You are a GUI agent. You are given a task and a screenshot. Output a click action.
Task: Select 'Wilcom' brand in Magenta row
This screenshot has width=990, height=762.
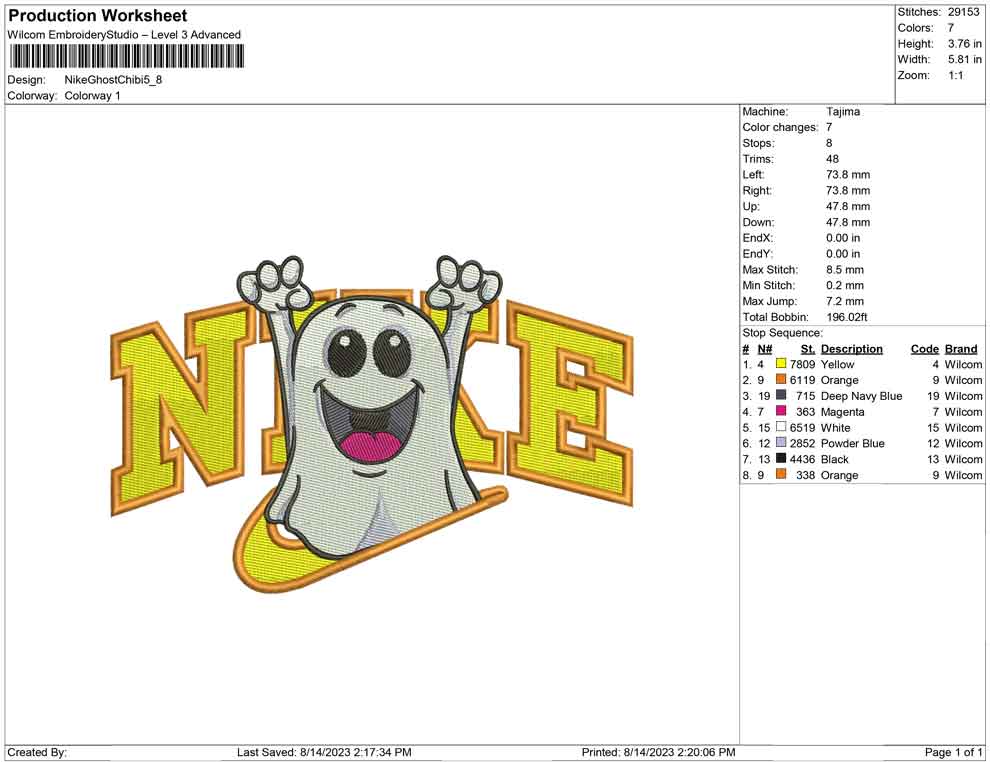click(x=963, y=412)
